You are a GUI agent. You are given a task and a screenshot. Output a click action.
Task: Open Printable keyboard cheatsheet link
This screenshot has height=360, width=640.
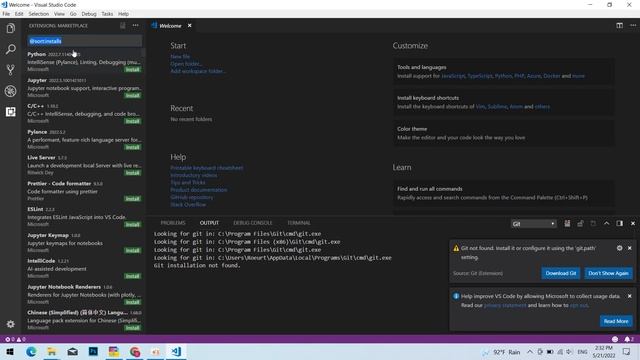[x=207, y=168]
